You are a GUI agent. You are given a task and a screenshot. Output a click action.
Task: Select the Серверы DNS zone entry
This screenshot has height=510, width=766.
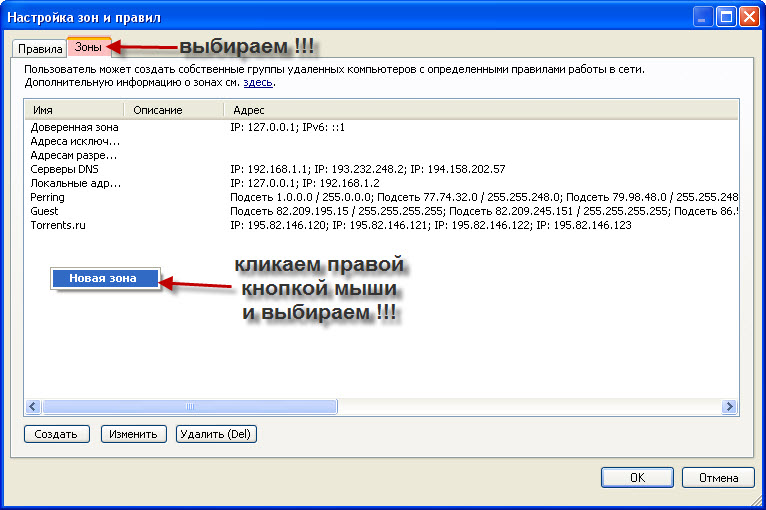tap(67, 170)
